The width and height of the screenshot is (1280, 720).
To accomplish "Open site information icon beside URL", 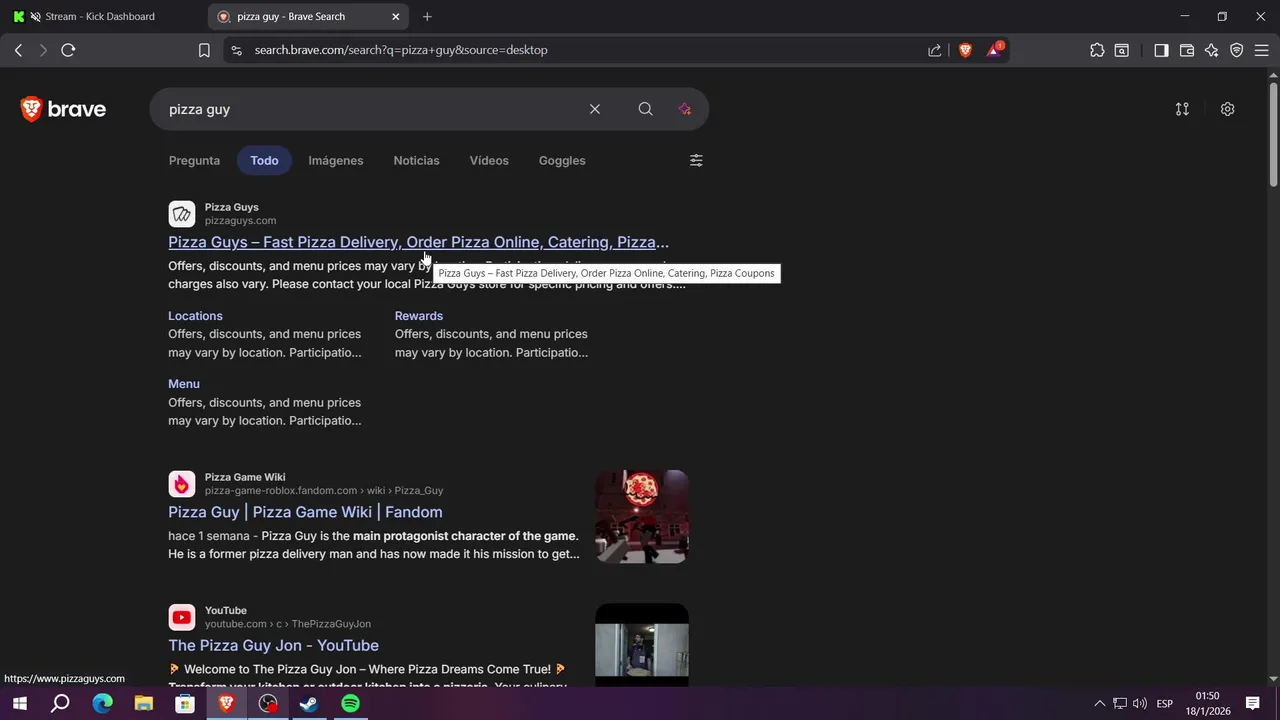I will click(235, 50).
